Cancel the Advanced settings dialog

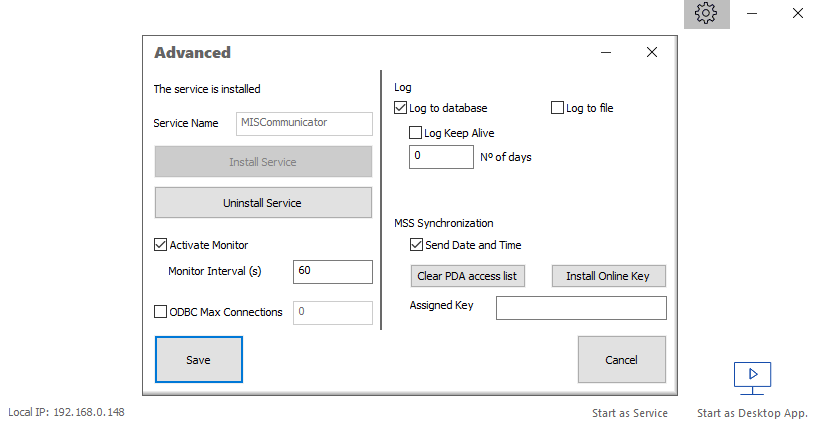point(621,359)
